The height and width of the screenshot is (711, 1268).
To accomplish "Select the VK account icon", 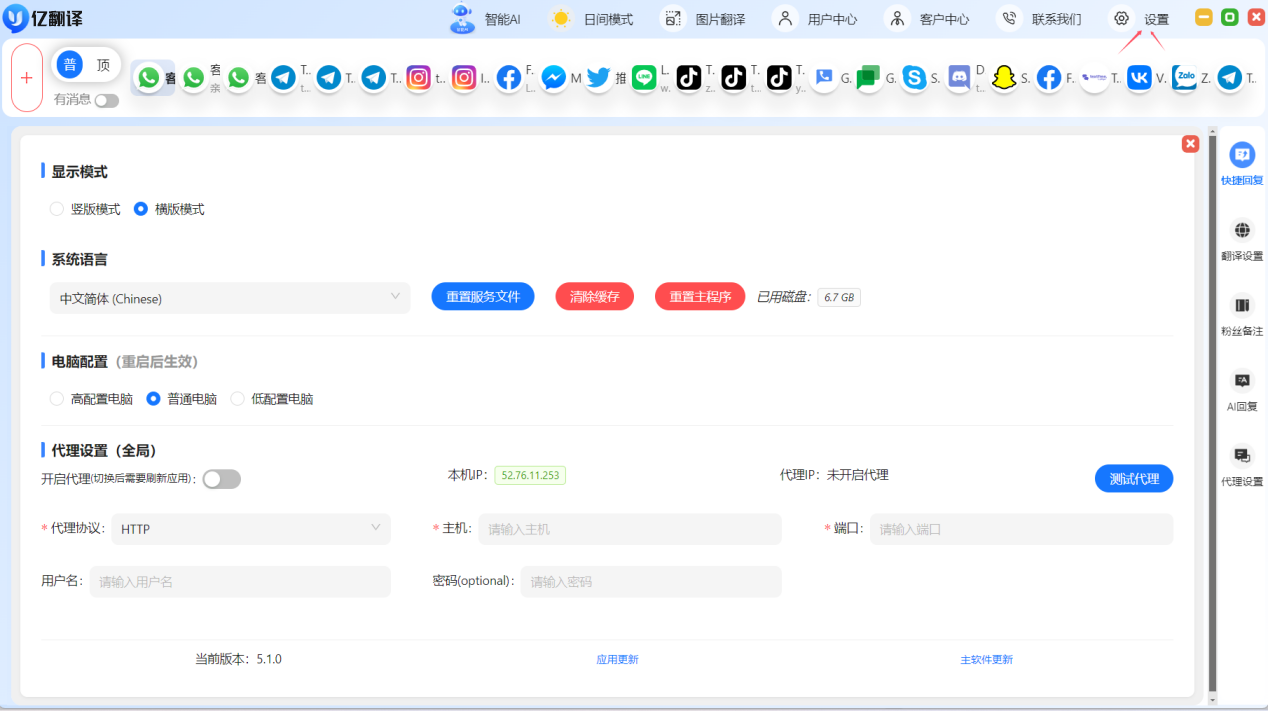I will coord(1139,78).
